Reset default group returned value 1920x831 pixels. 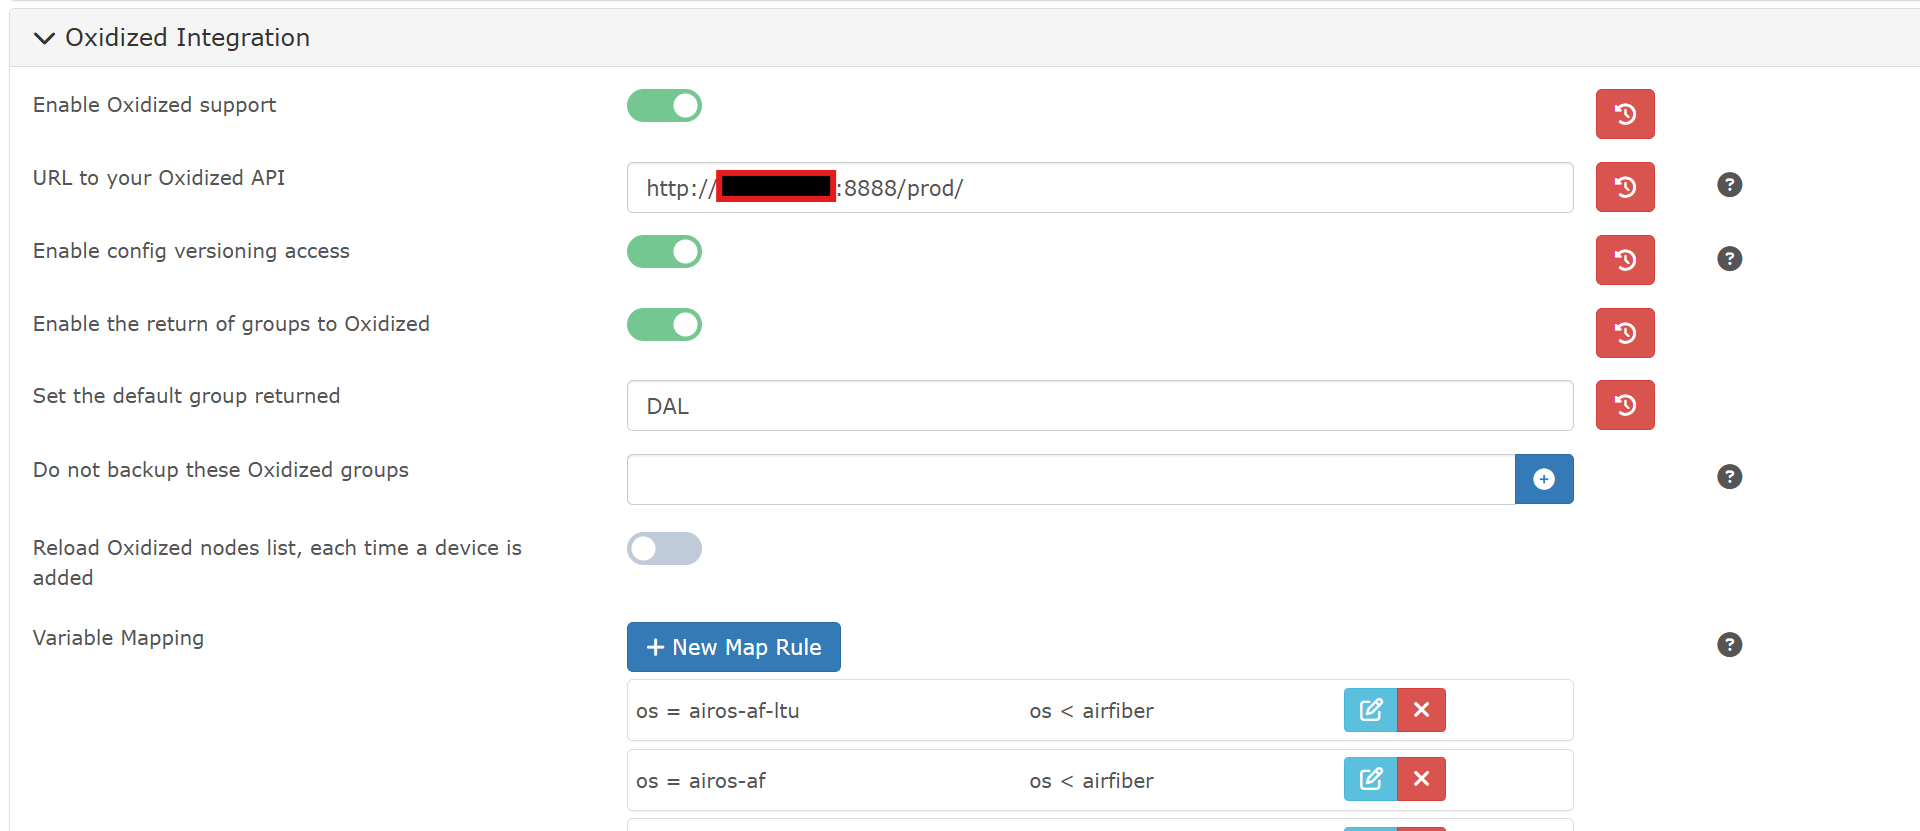[x=1625, y=405]
